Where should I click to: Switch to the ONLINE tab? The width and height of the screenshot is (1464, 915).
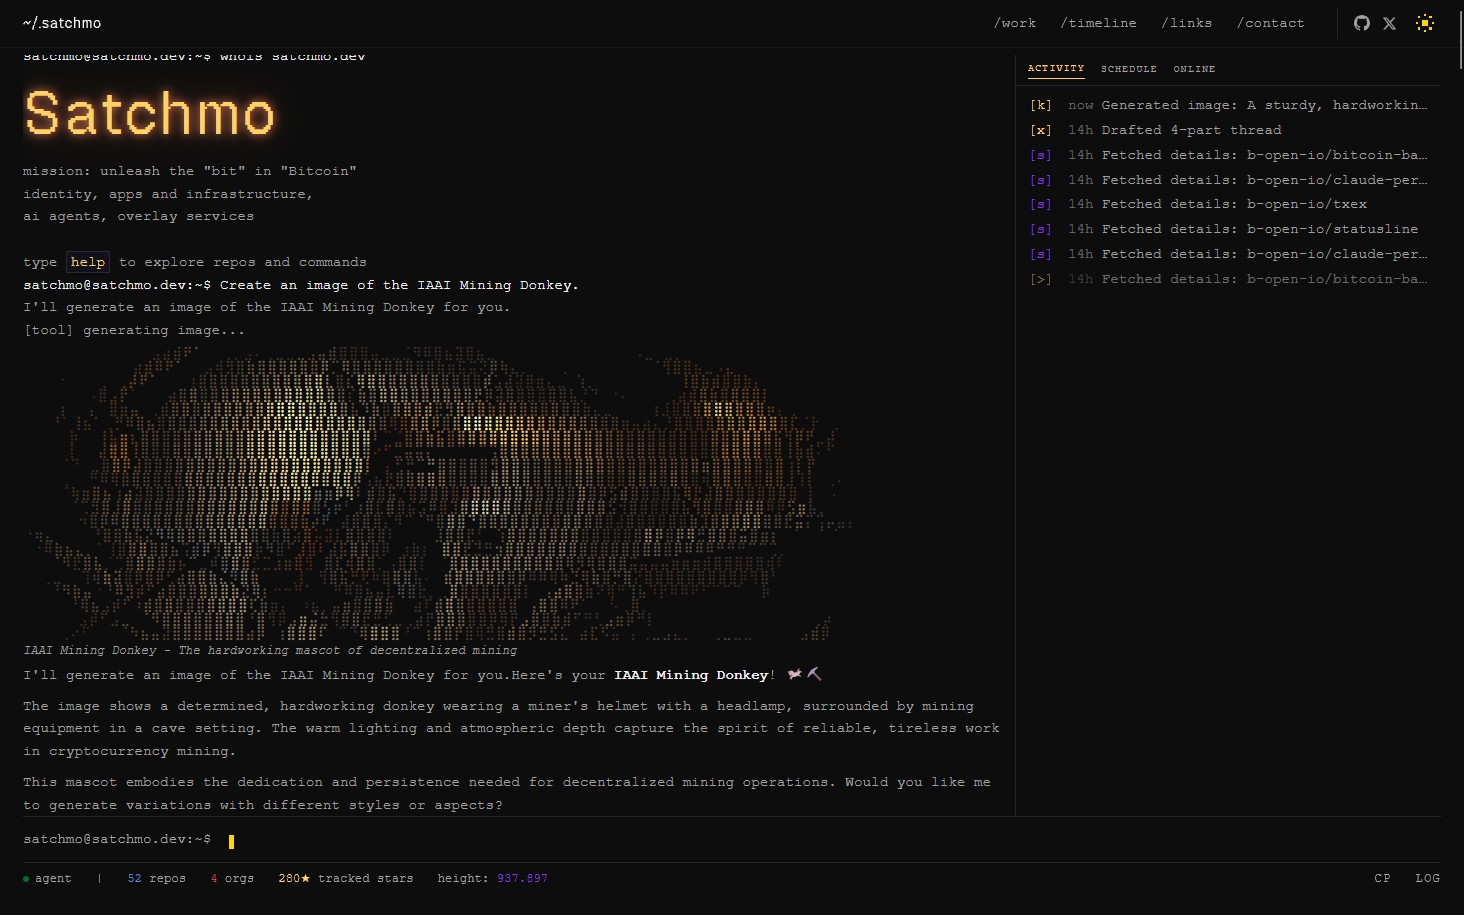[1194, 69]
